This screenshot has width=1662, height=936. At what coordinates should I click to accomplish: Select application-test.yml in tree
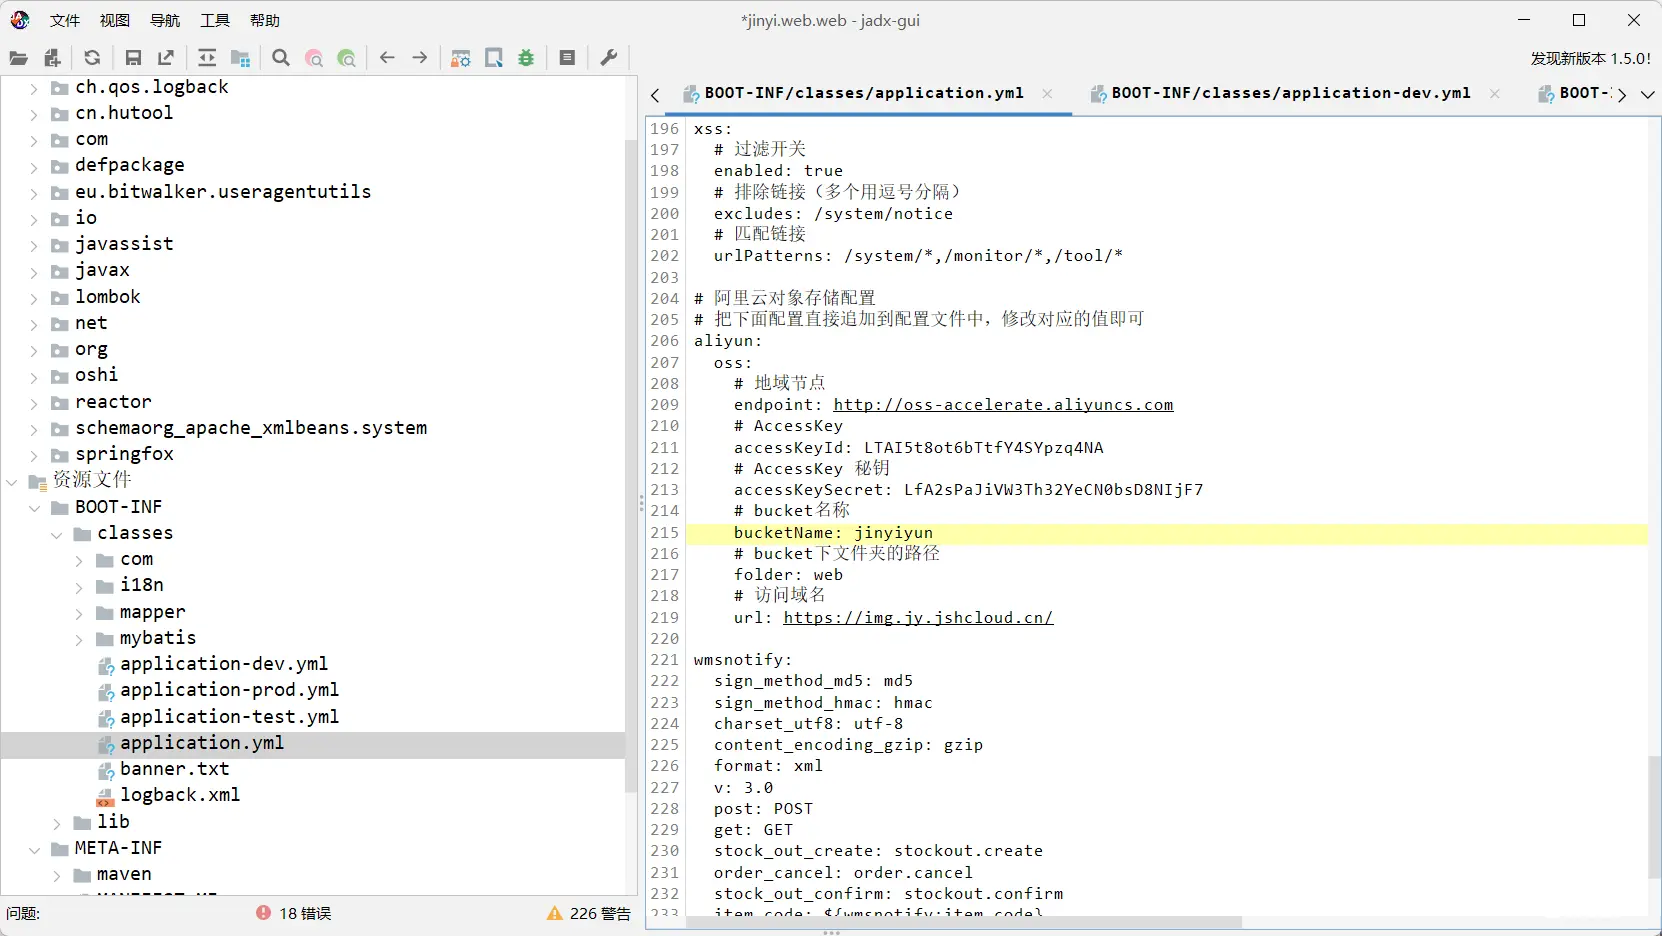click(x=229, y=717)
